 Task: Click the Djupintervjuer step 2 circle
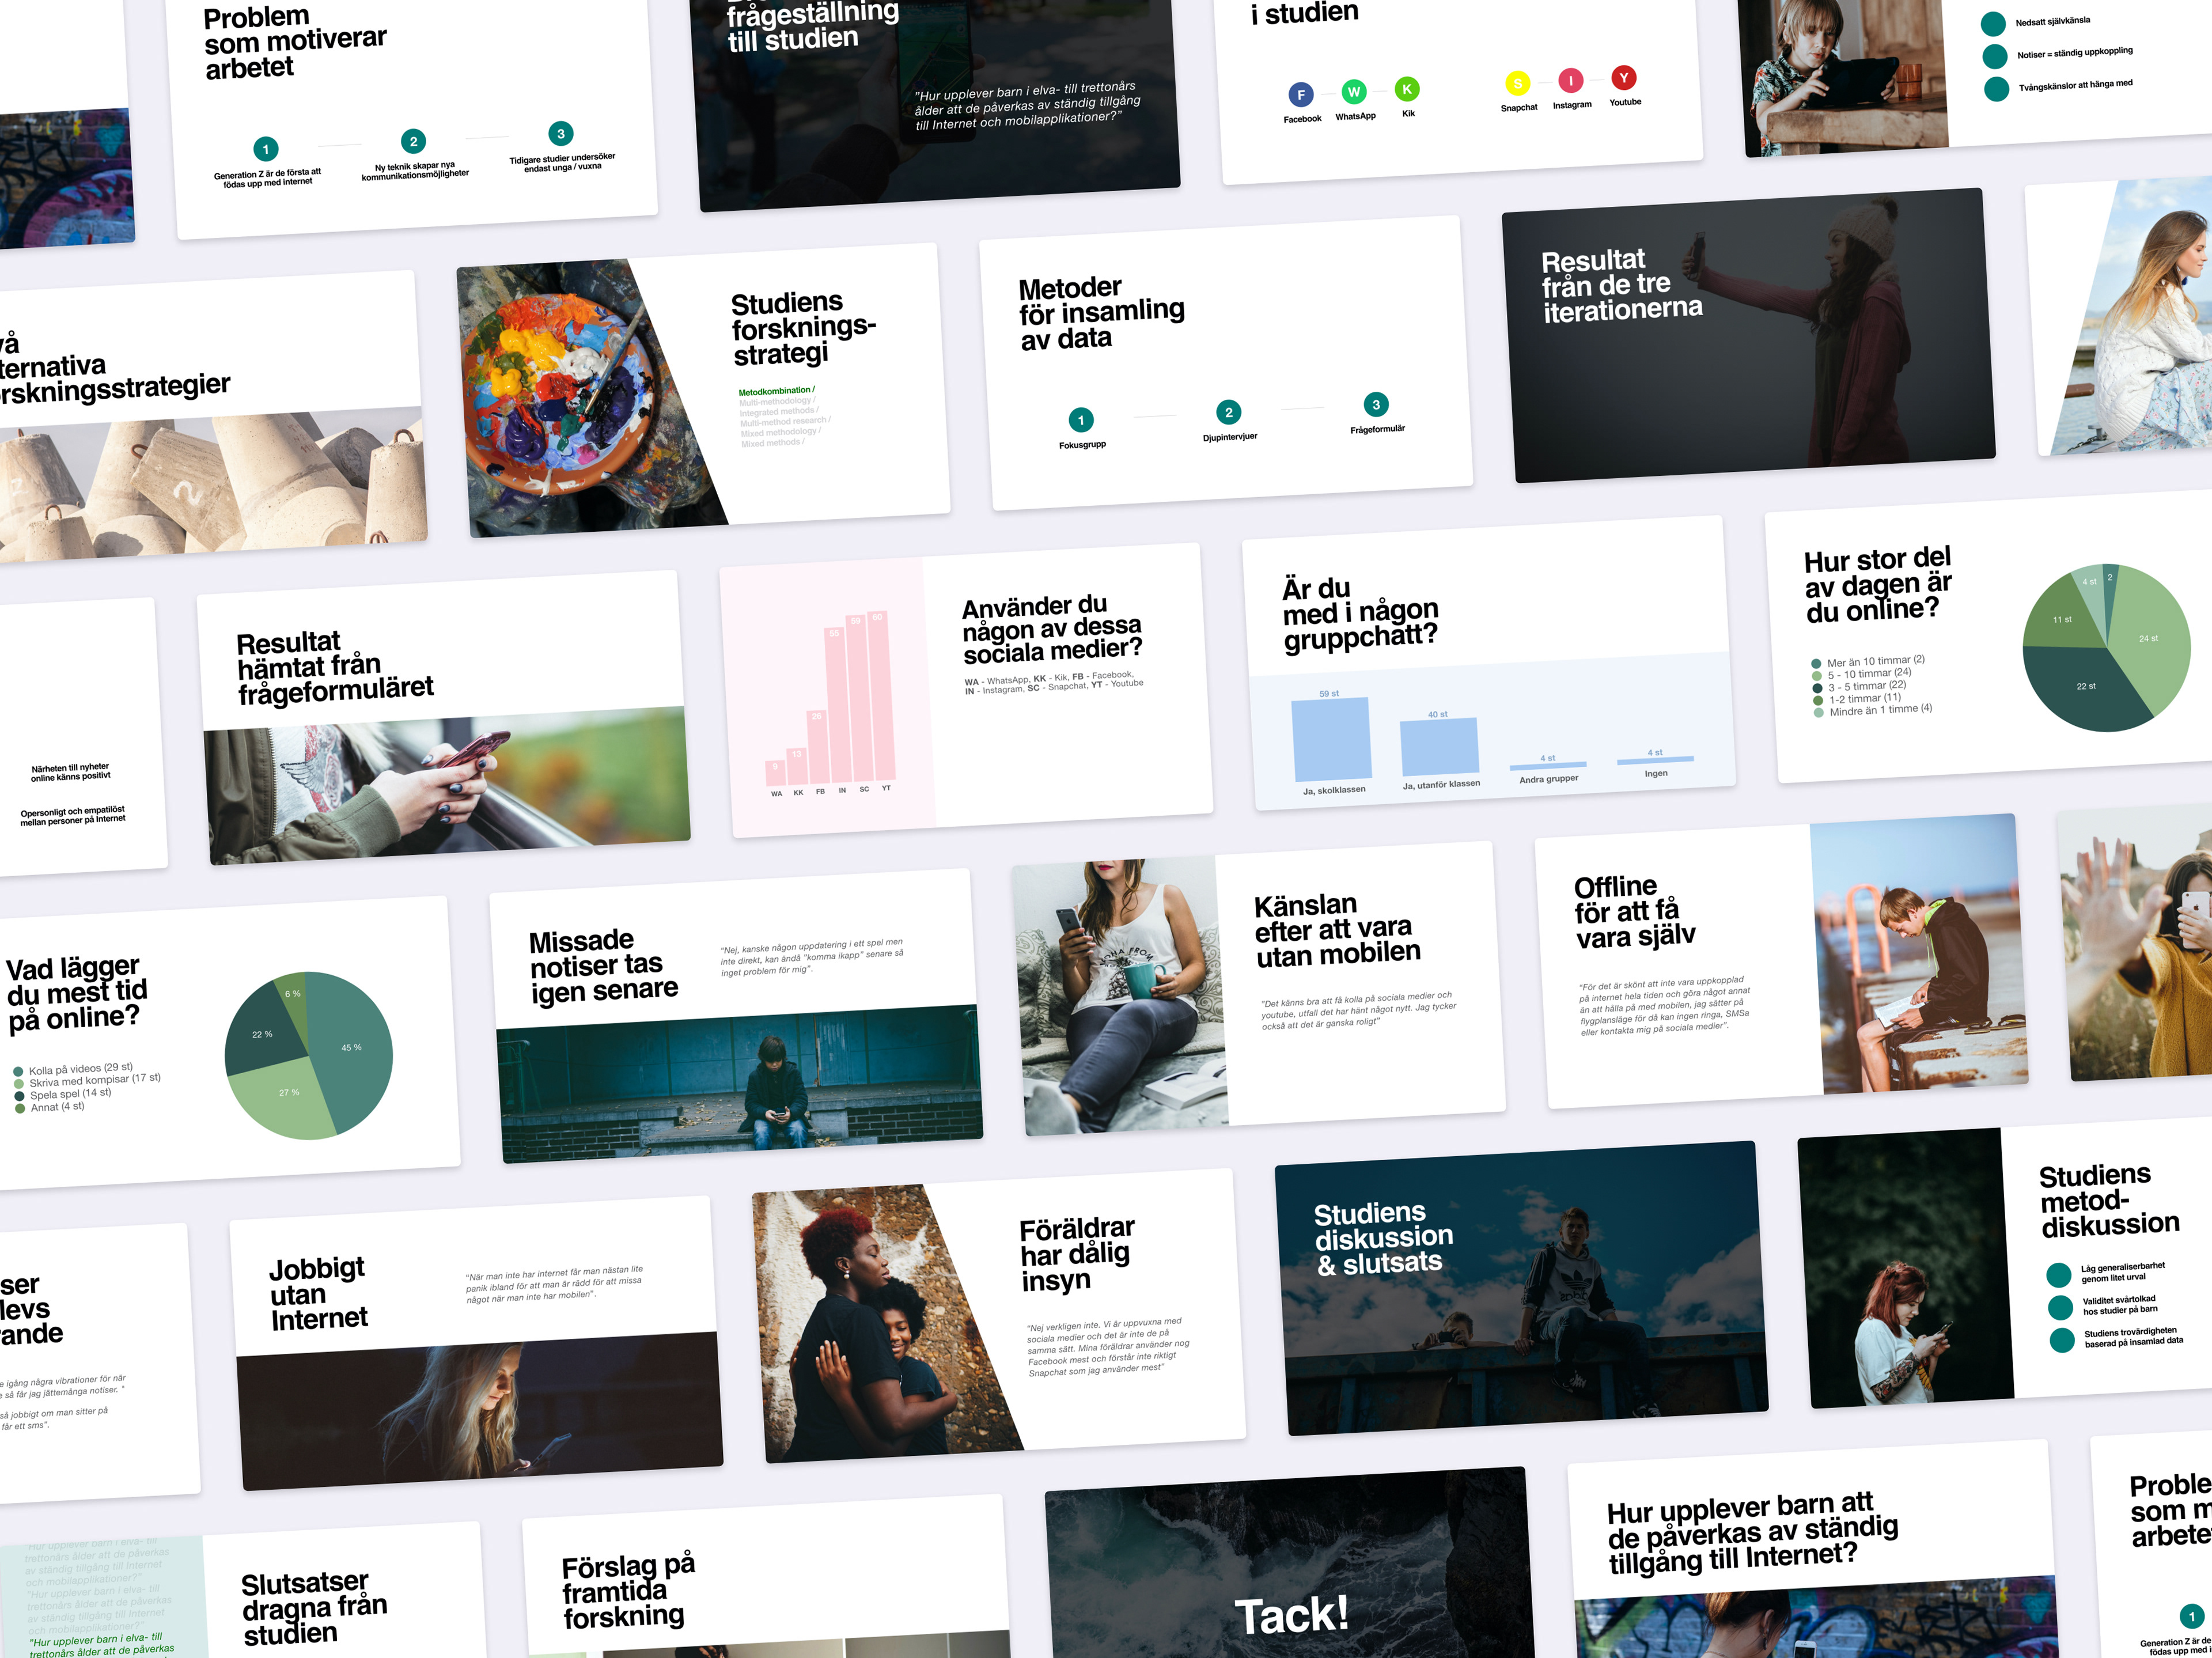pos(1228,412)
